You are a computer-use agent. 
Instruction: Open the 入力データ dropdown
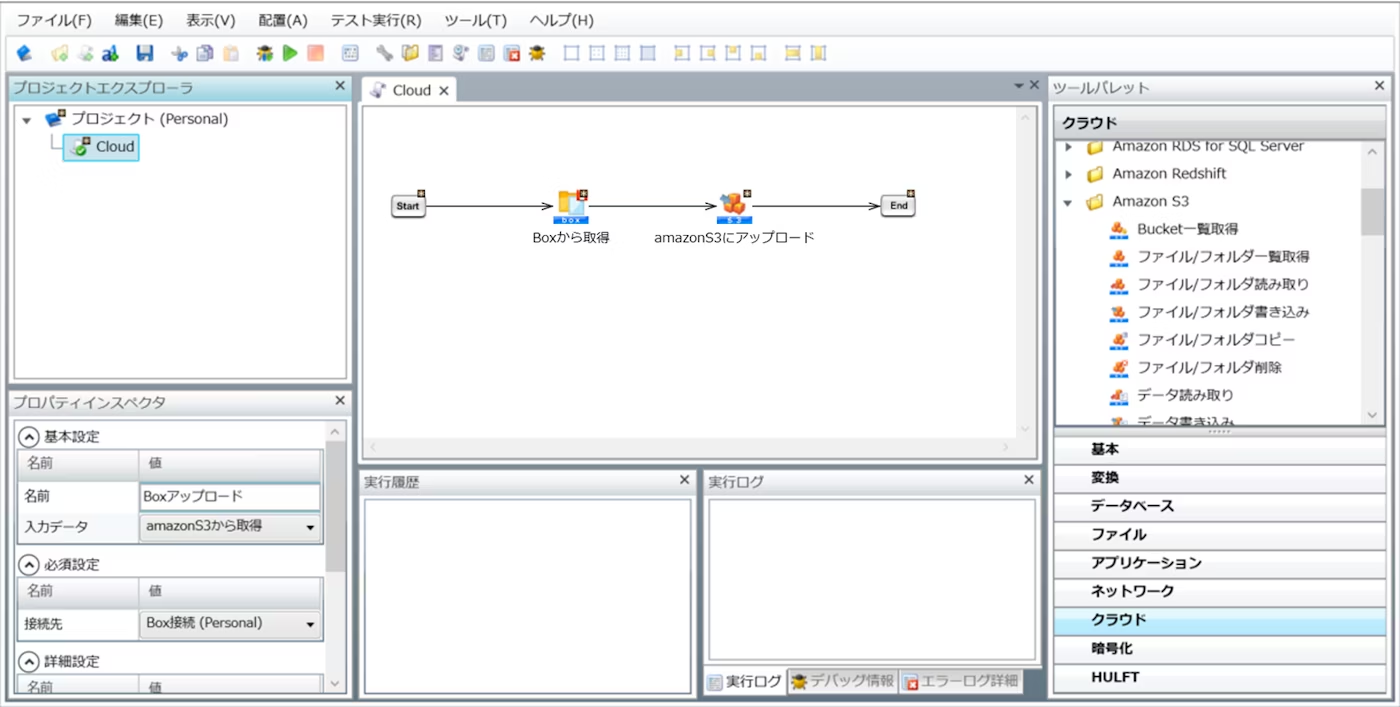click(230, 526)
